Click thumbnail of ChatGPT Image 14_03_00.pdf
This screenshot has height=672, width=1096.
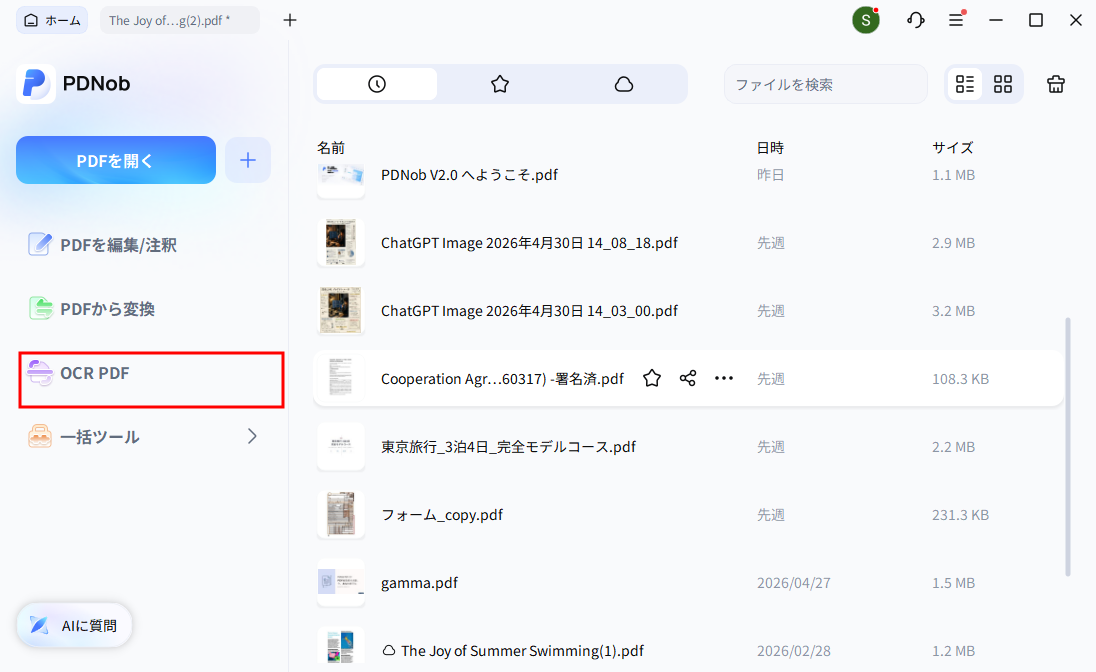pyautogui.click(x=341, y=310)
